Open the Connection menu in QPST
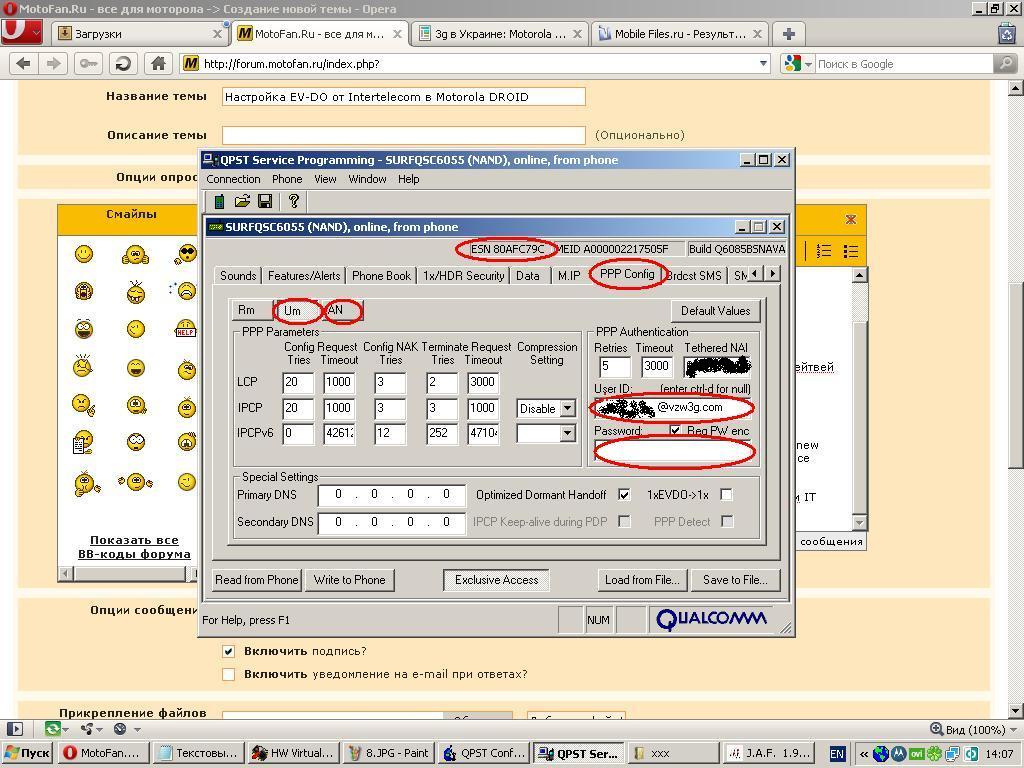The width and height of the screenshot is (1024, 768). tap(233, 179)
